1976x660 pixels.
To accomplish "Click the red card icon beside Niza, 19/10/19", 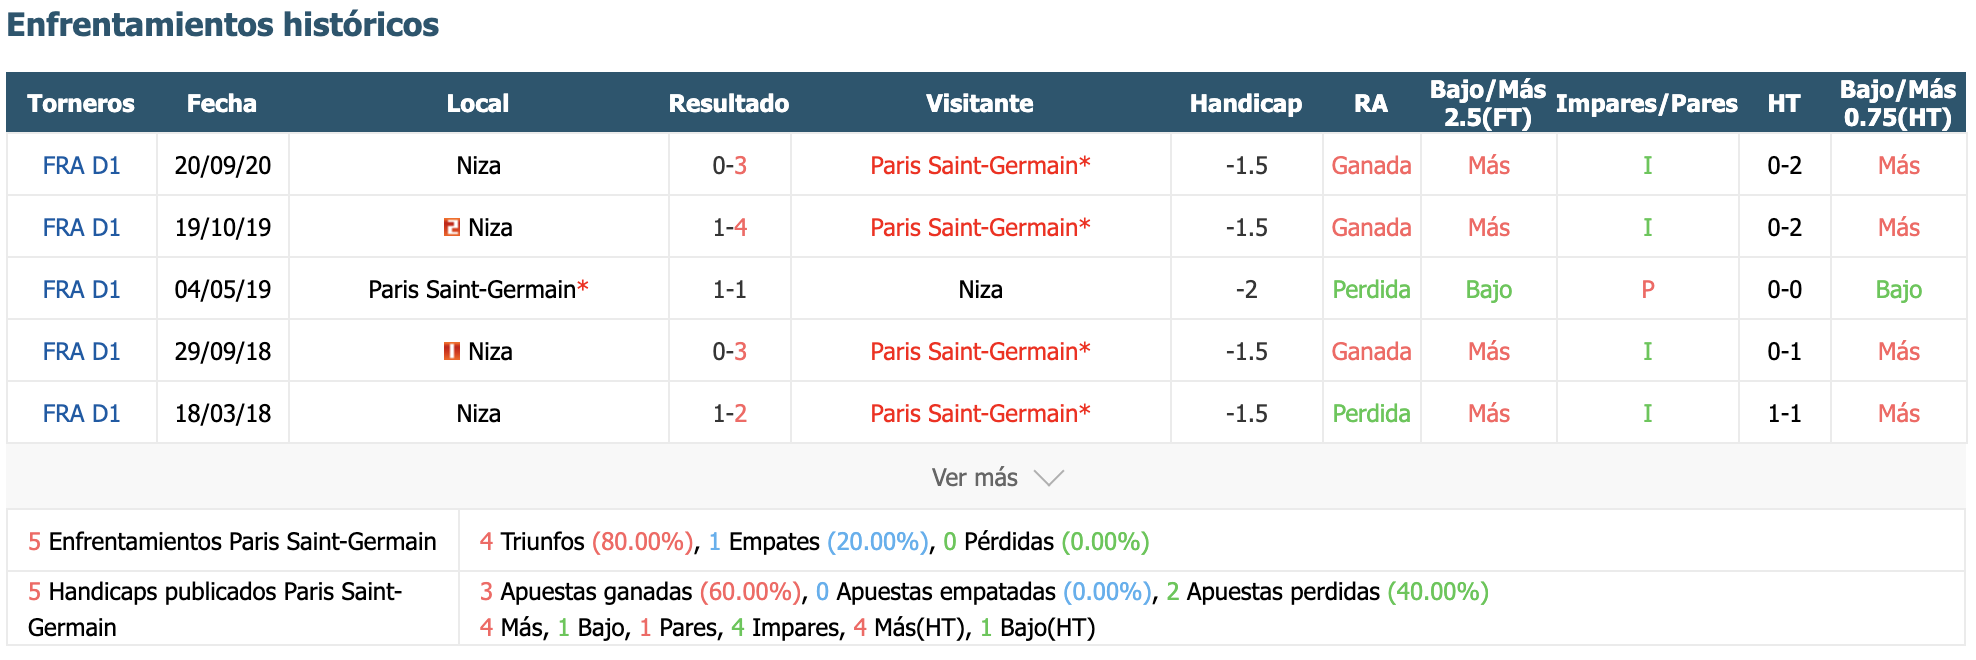I will point(452,227).
